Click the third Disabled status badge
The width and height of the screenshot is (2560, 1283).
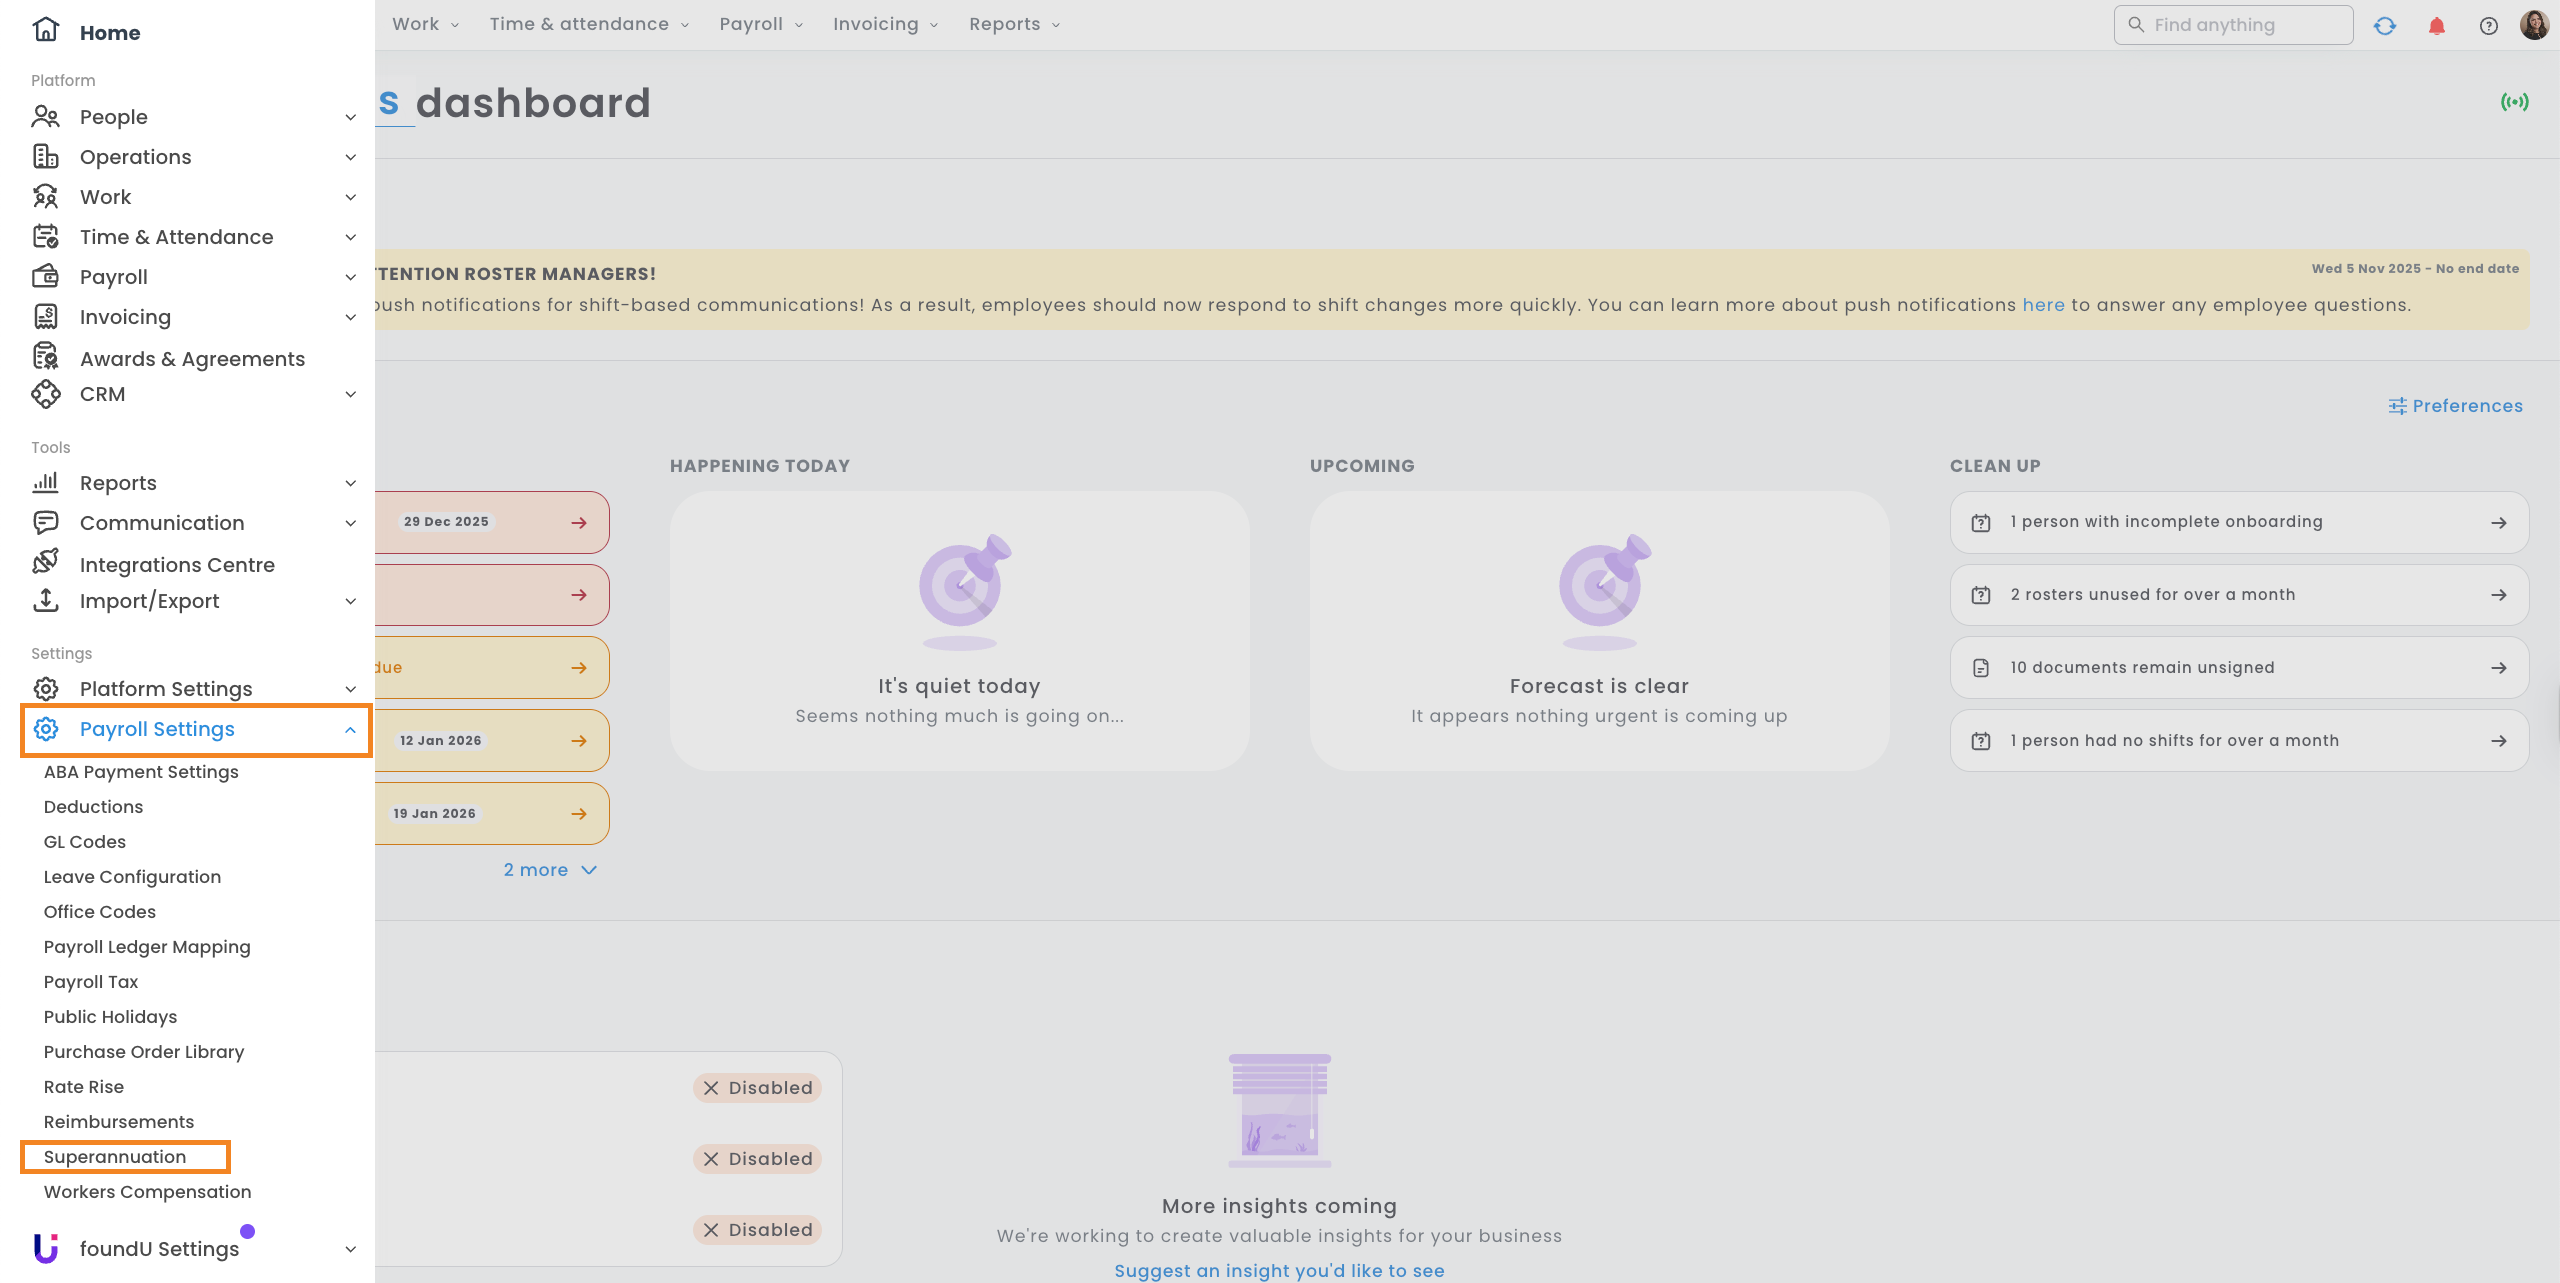(757, 1230)
